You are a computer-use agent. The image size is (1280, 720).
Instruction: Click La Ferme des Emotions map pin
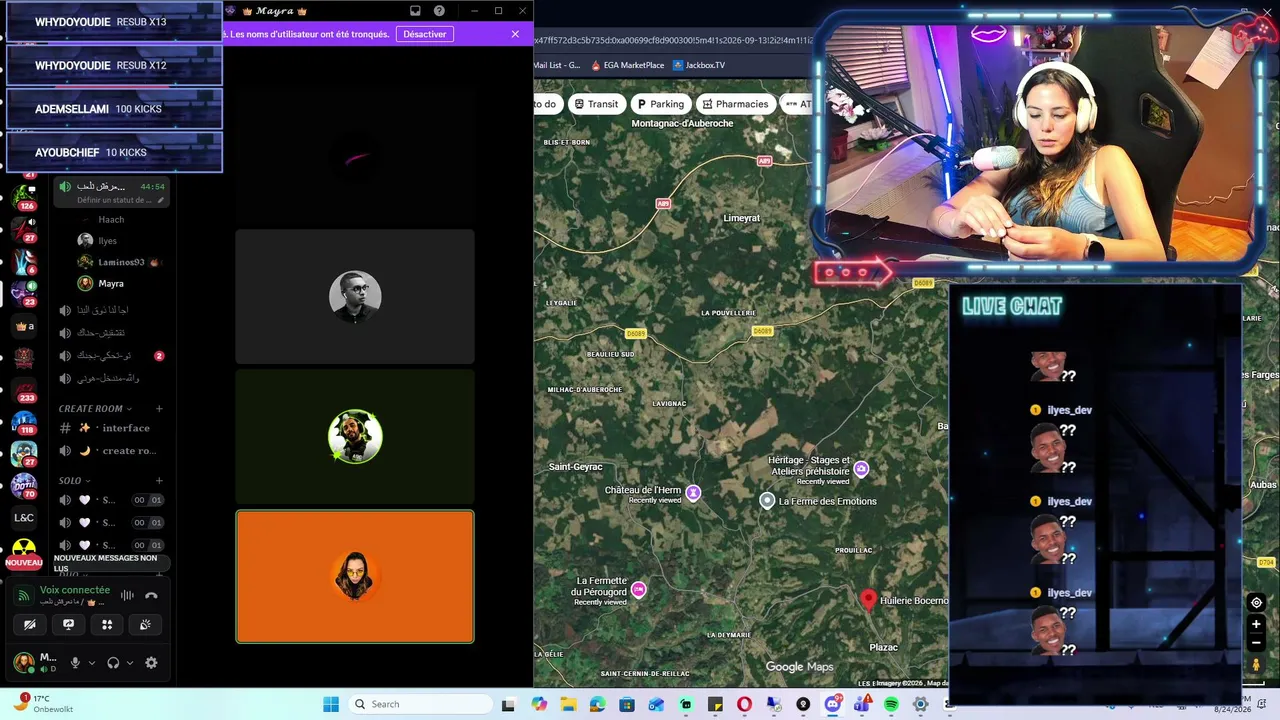point(767,501)
